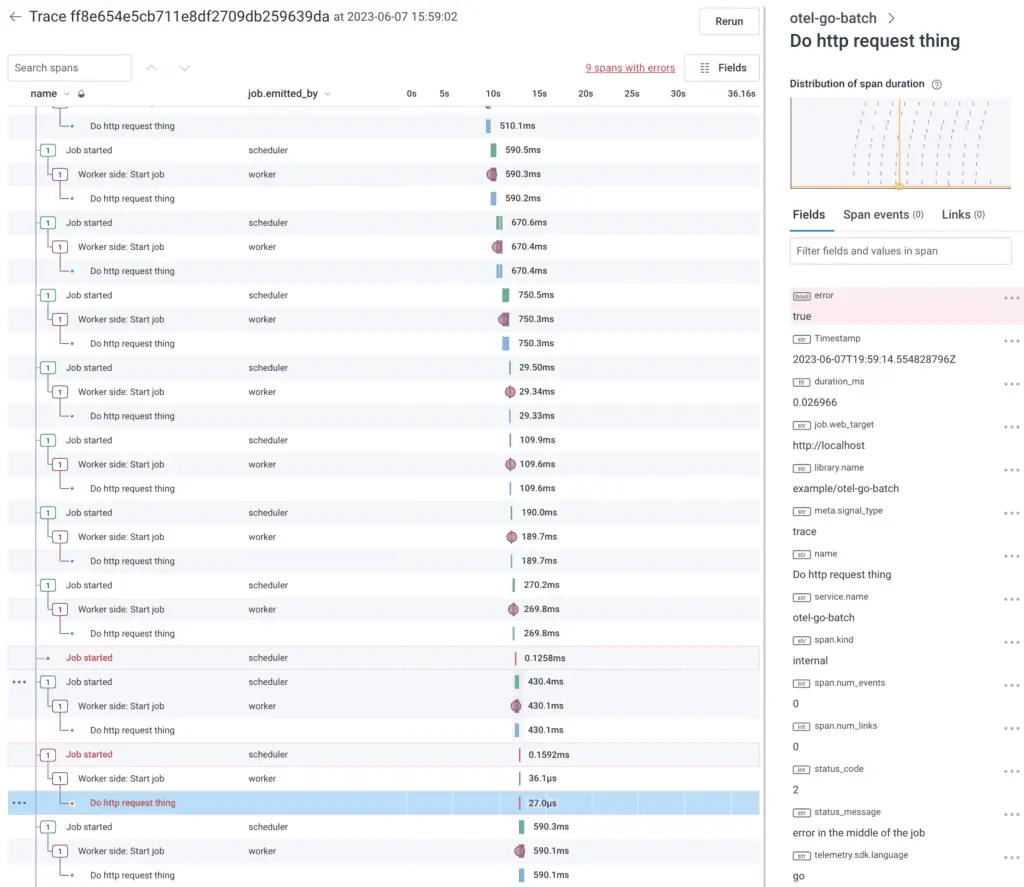
Task: Click the Rerun button
Action: (x=729, y=21)
